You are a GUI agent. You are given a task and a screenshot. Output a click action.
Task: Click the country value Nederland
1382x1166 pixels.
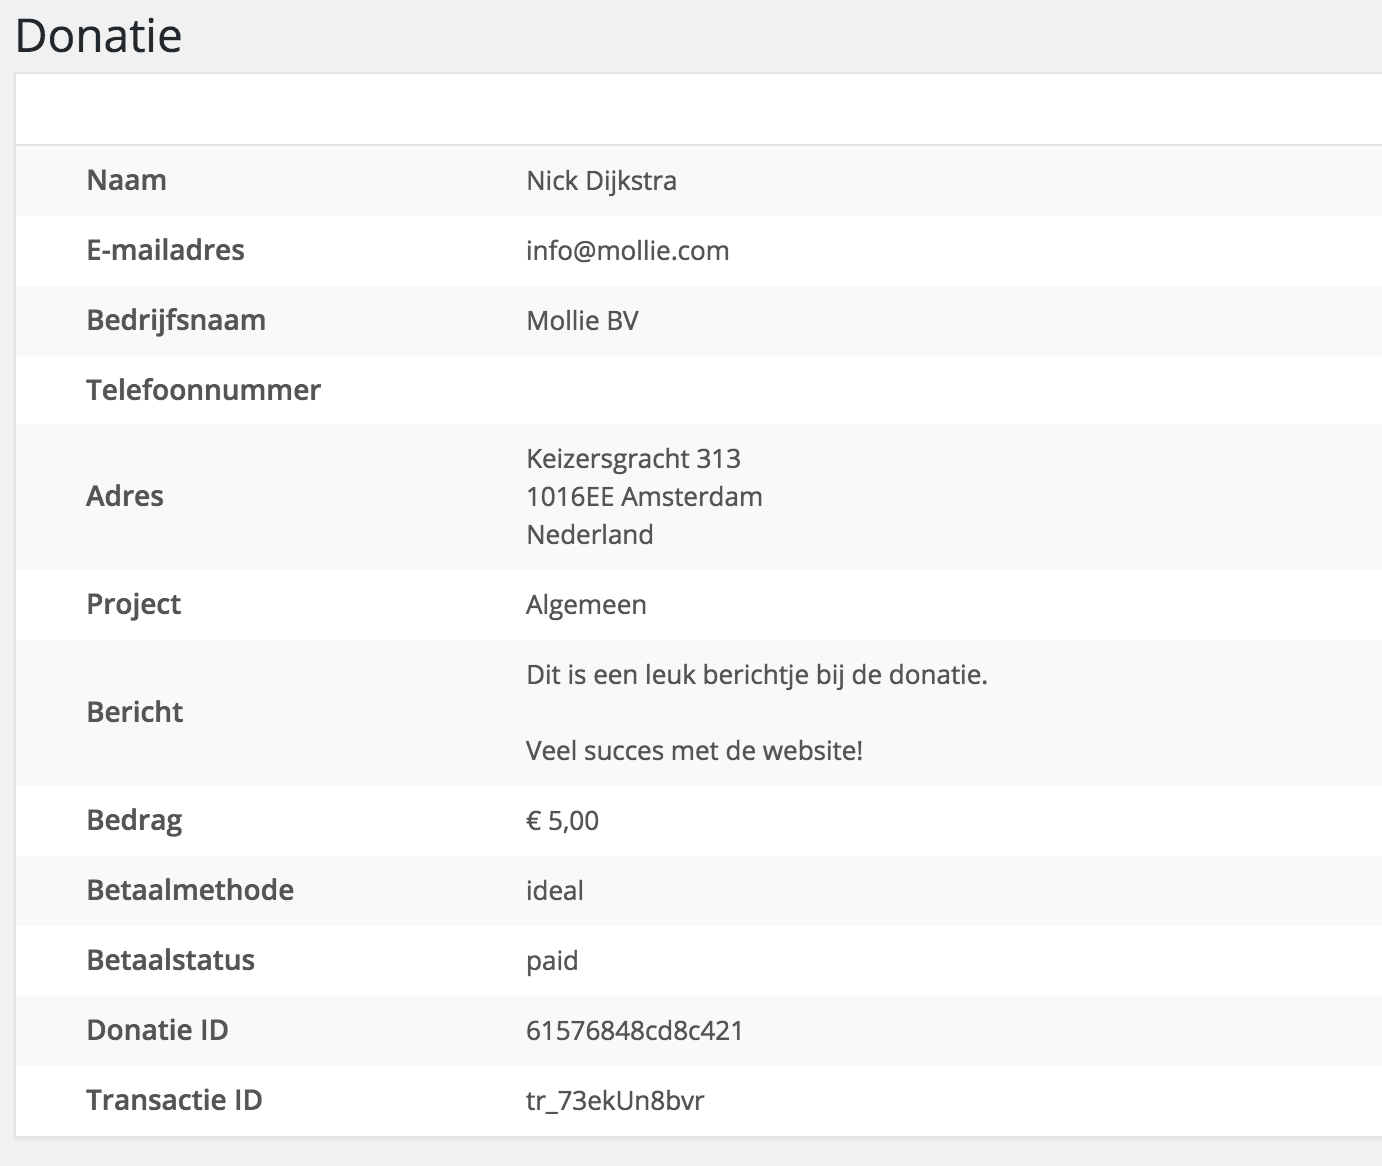click(589, 535)
